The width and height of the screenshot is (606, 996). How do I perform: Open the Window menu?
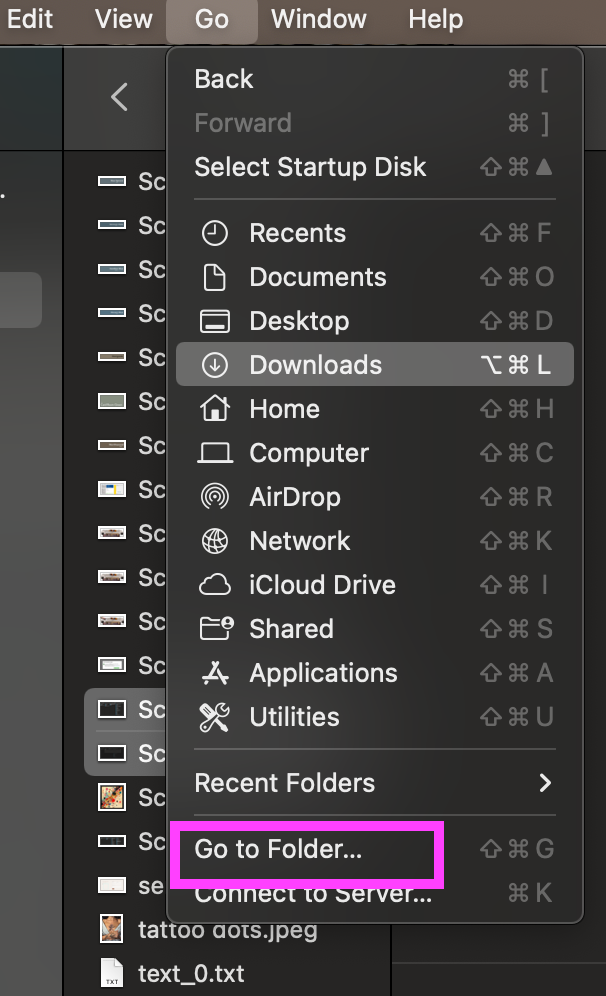pos(318,19)
